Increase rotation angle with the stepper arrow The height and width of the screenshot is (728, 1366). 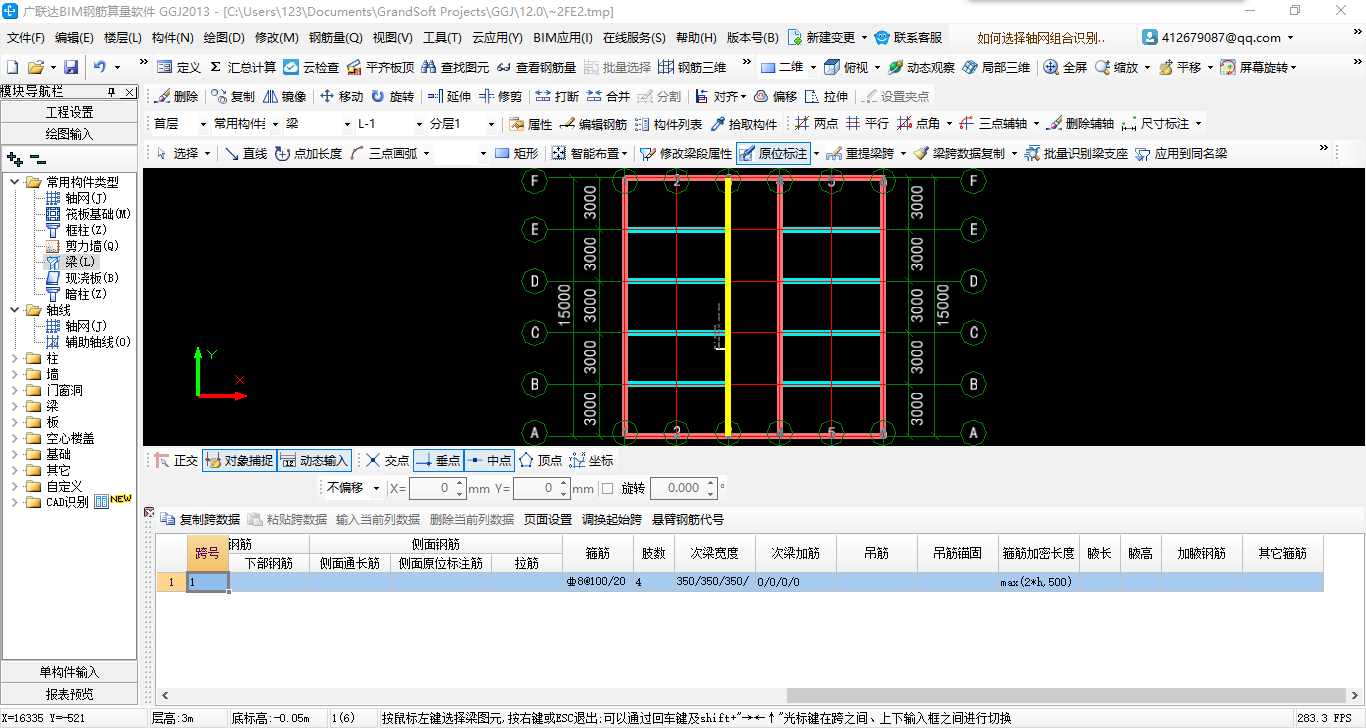(x=710, y=483)
